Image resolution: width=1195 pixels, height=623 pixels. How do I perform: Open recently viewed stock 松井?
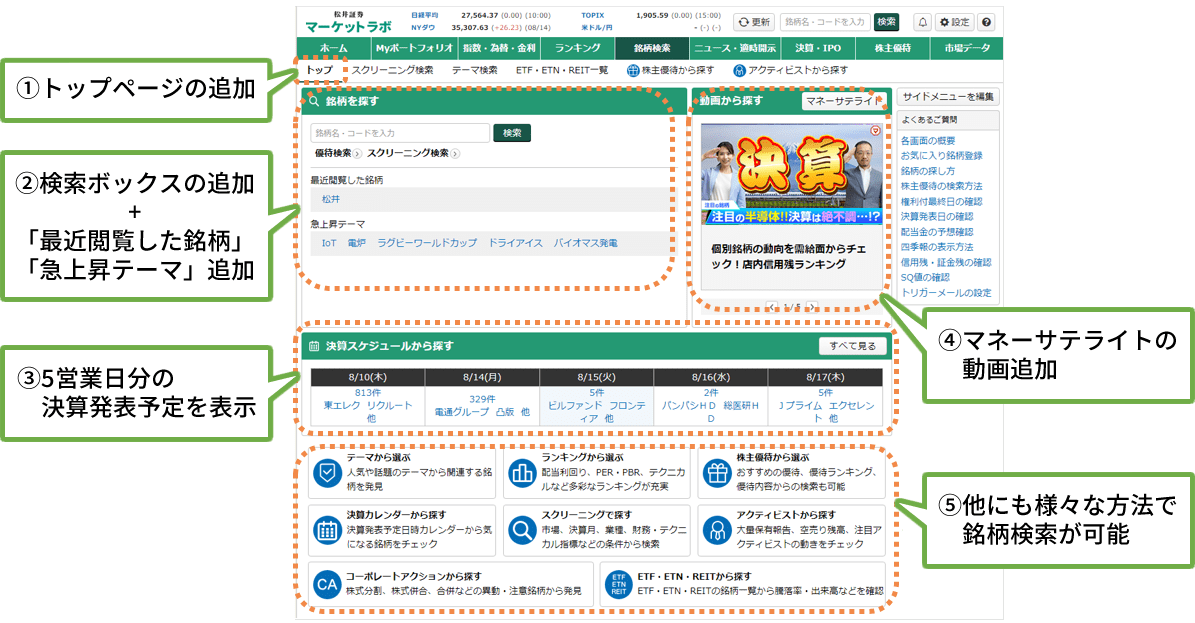point(331,199)
